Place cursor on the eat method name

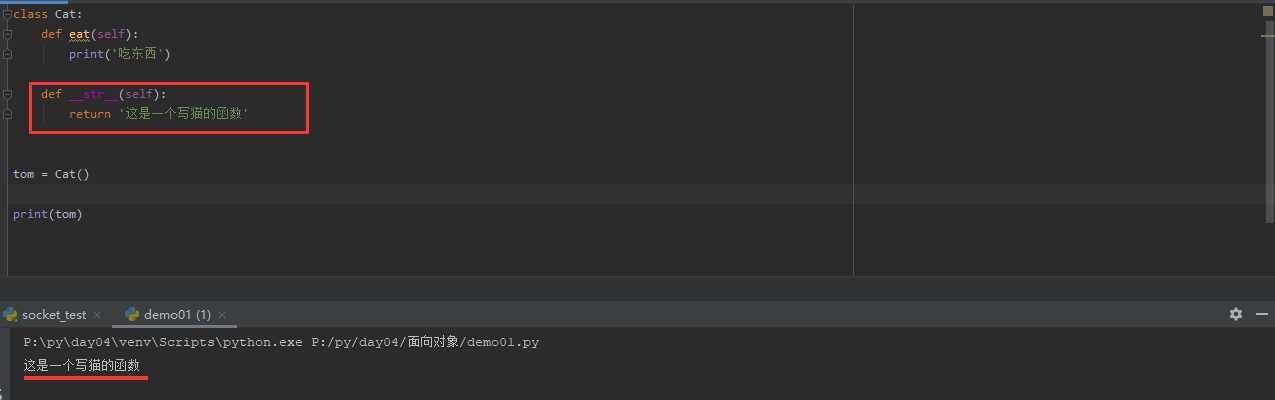click(80, 34)
